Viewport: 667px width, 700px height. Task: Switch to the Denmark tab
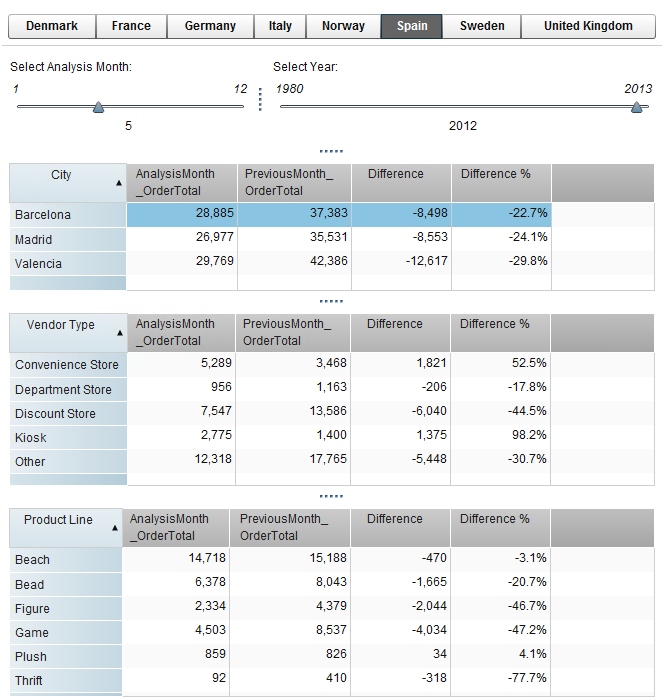52,26
